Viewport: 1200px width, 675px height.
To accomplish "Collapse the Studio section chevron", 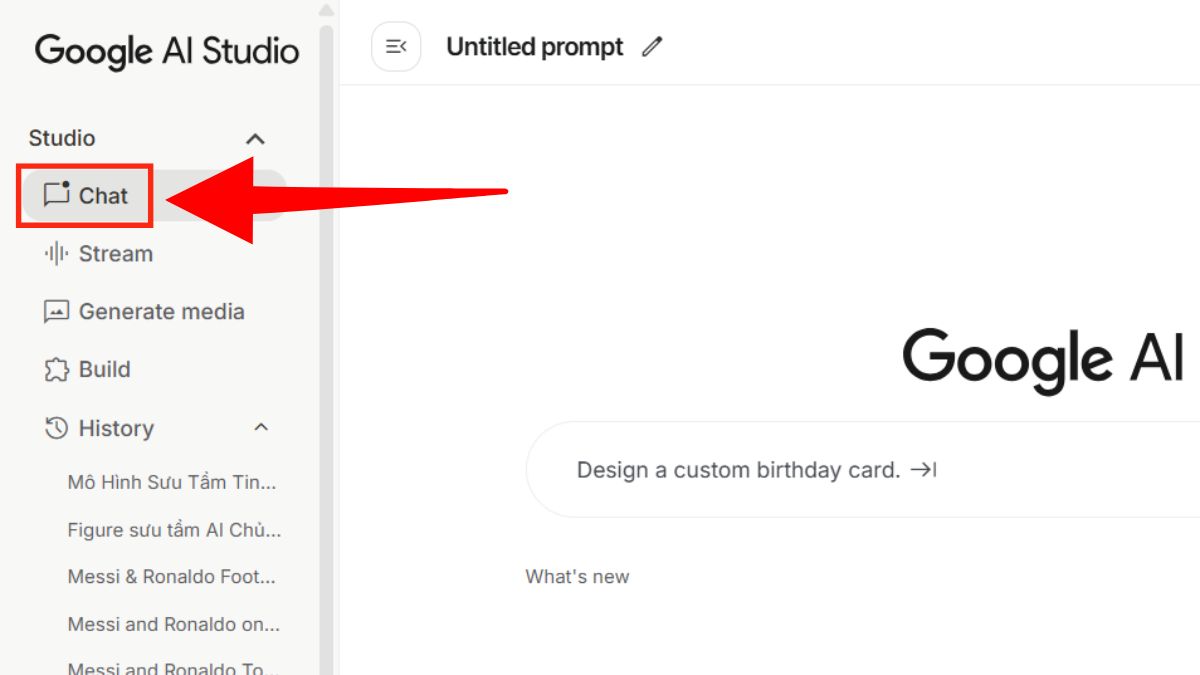I will coord(256,139).
